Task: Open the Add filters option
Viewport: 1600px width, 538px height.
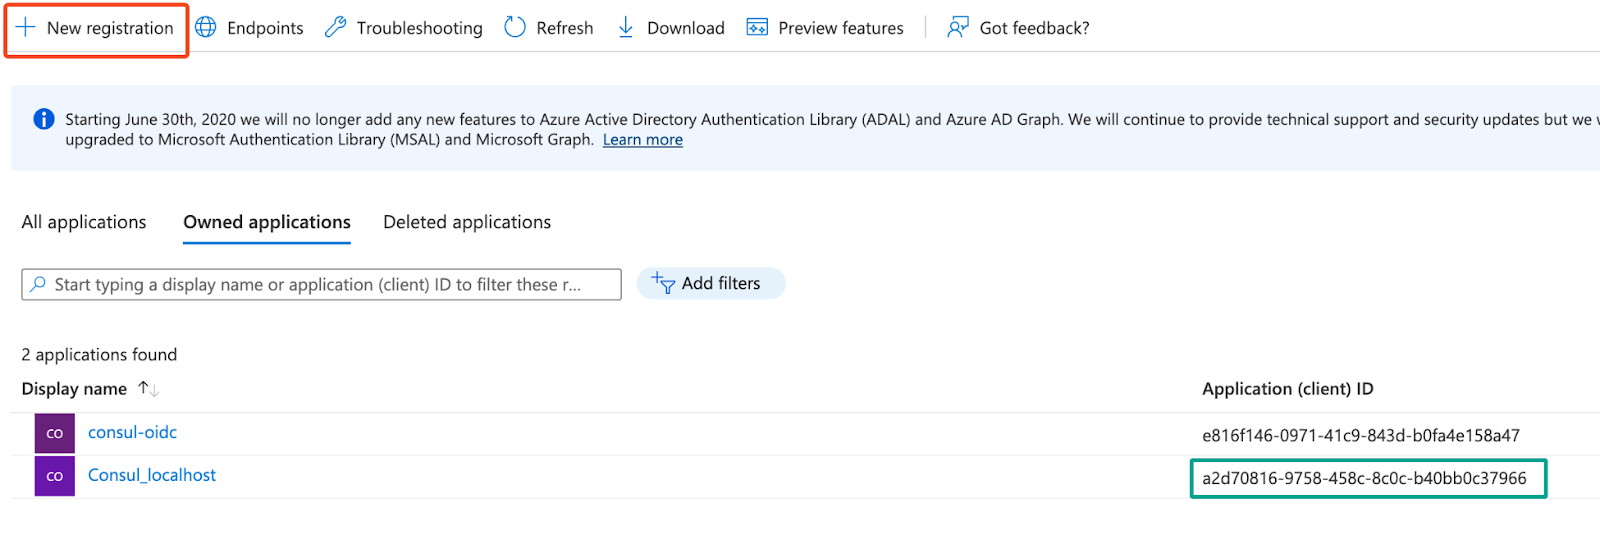Action: point(710,284)
